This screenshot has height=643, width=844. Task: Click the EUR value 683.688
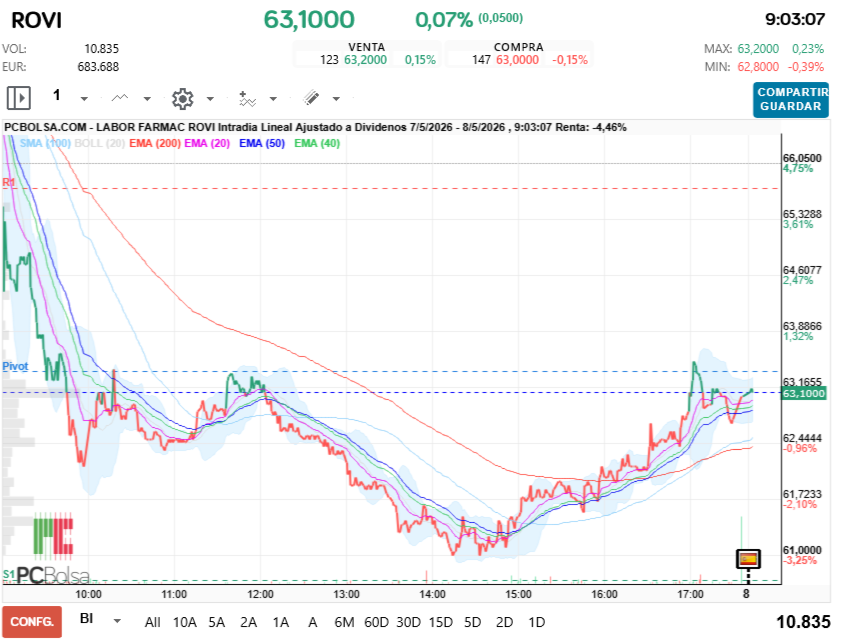tap(98, 67)
